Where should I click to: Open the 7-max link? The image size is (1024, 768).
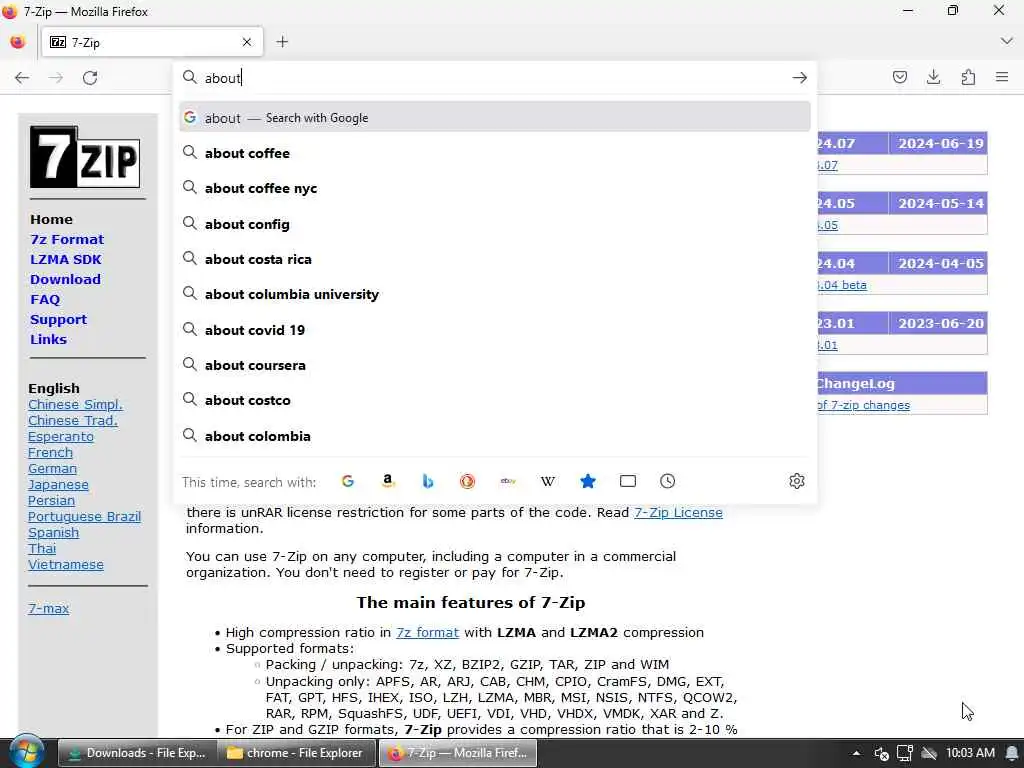click(48, 609)
